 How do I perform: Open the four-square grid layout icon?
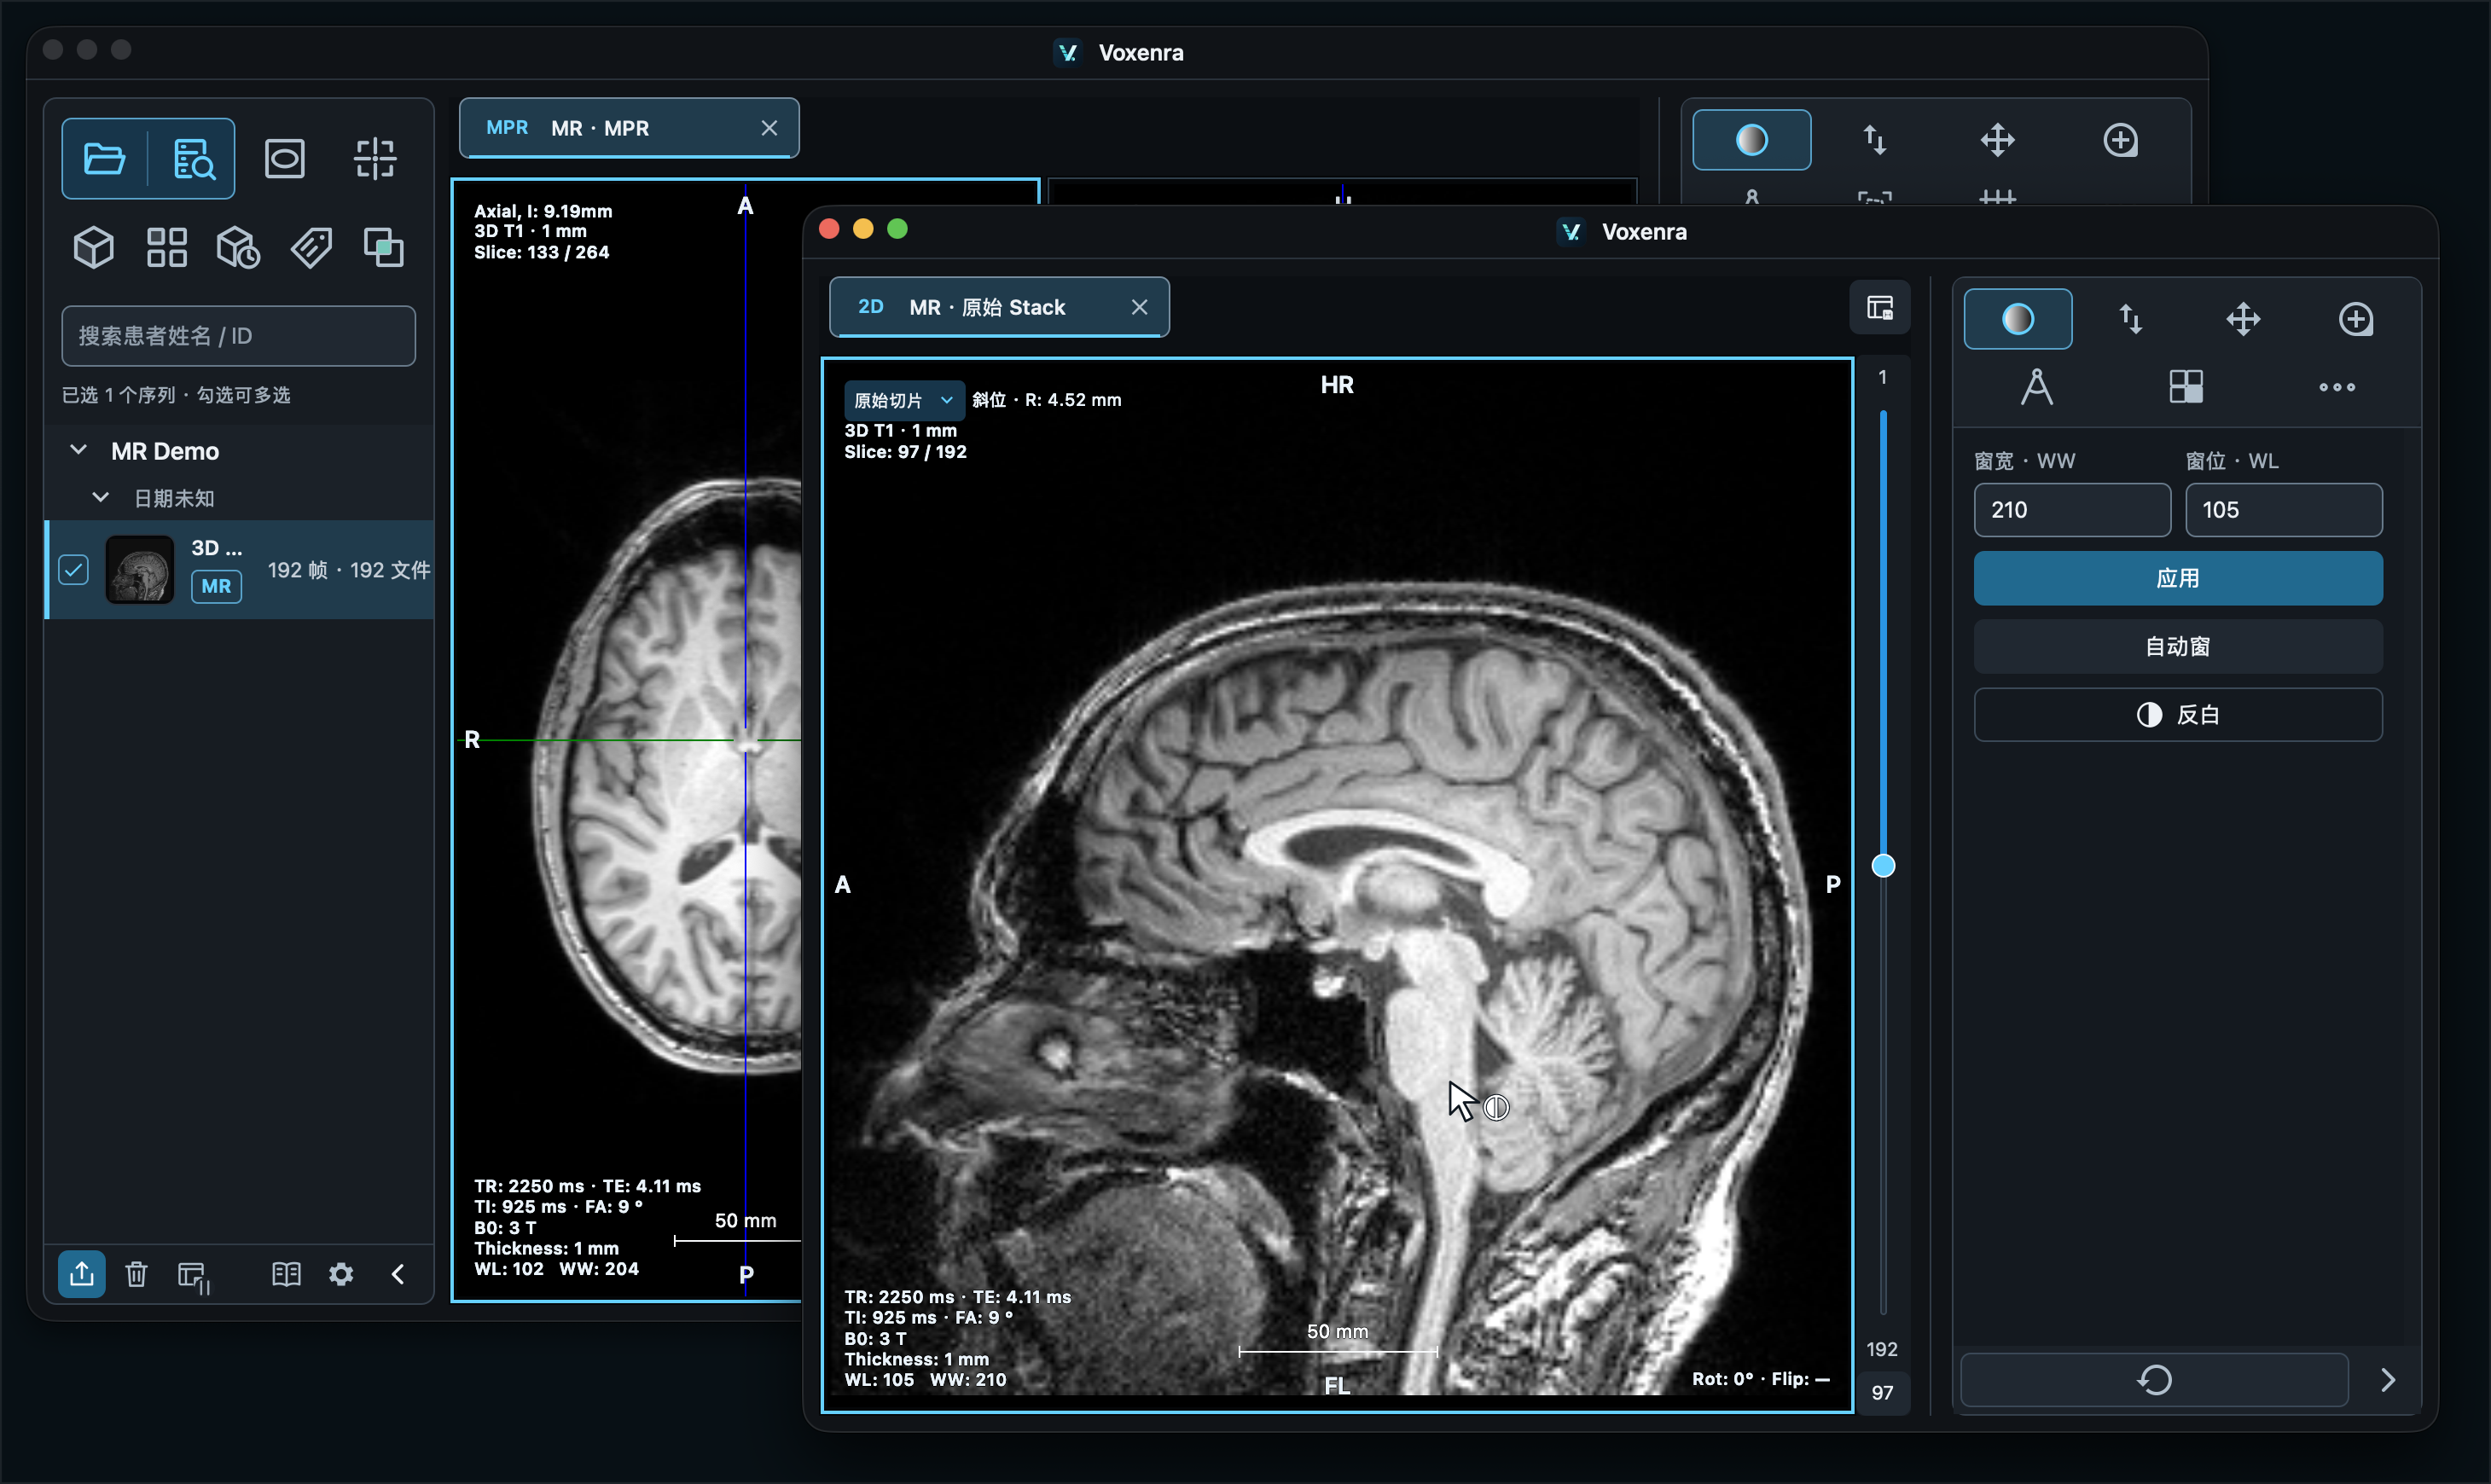click(167, 247)
